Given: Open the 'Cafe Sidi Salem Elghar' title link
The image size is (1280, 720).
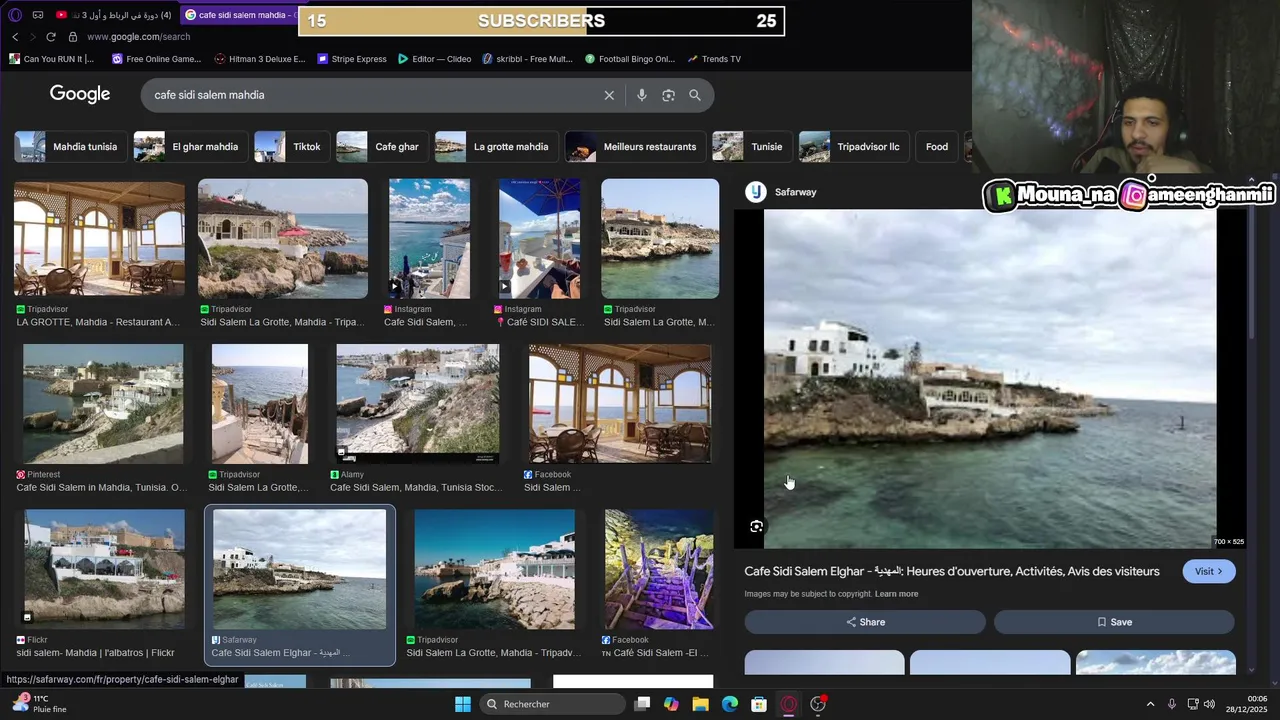Looking at the screenshot, I should 952,571.
